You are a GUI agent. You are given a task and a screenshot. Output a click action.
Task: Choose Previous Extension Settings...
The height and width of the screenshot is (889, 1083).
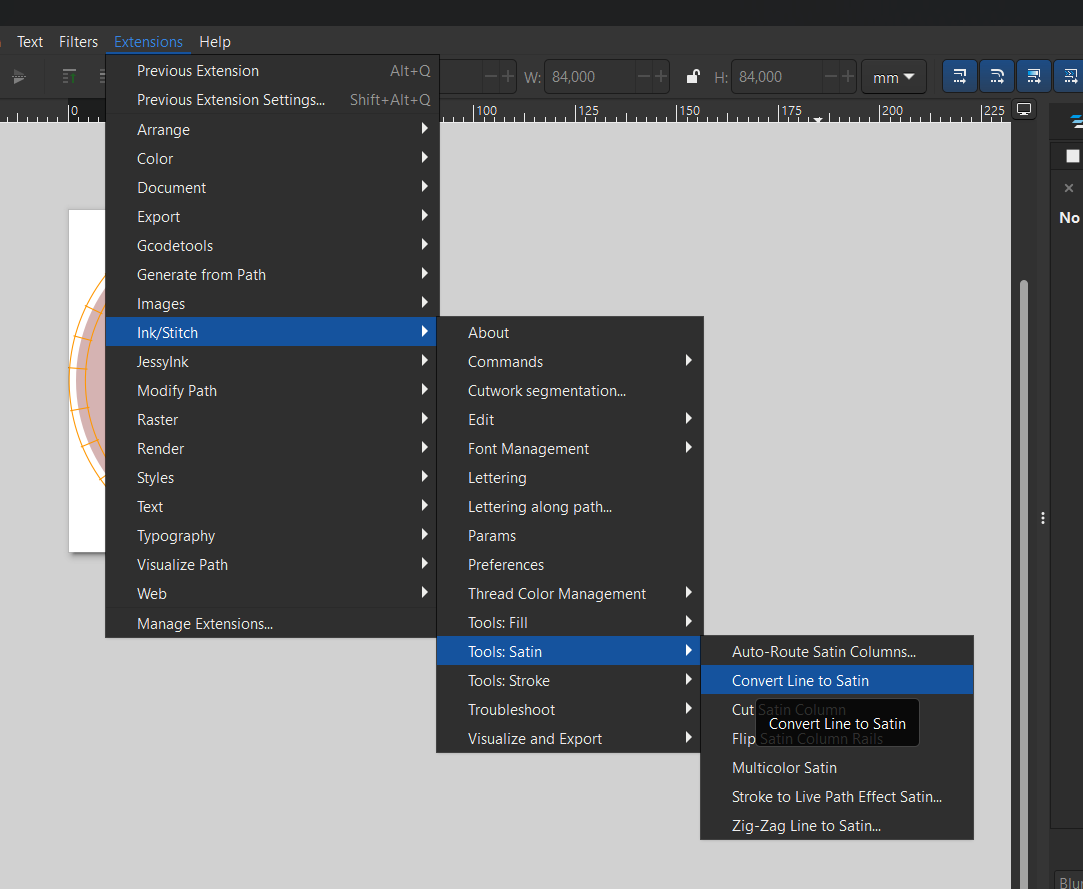272,100
